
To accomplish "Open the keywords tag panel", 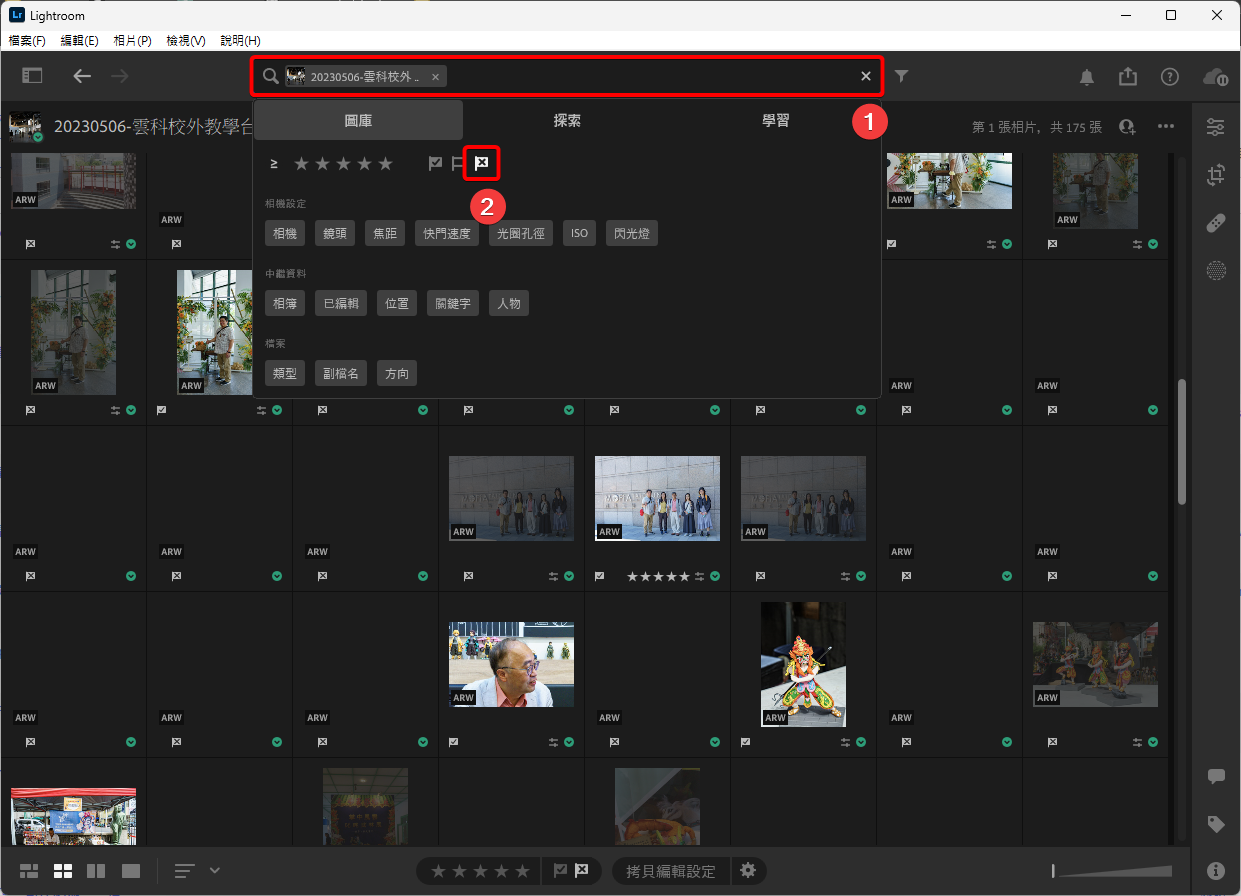I will (1216, 824).
